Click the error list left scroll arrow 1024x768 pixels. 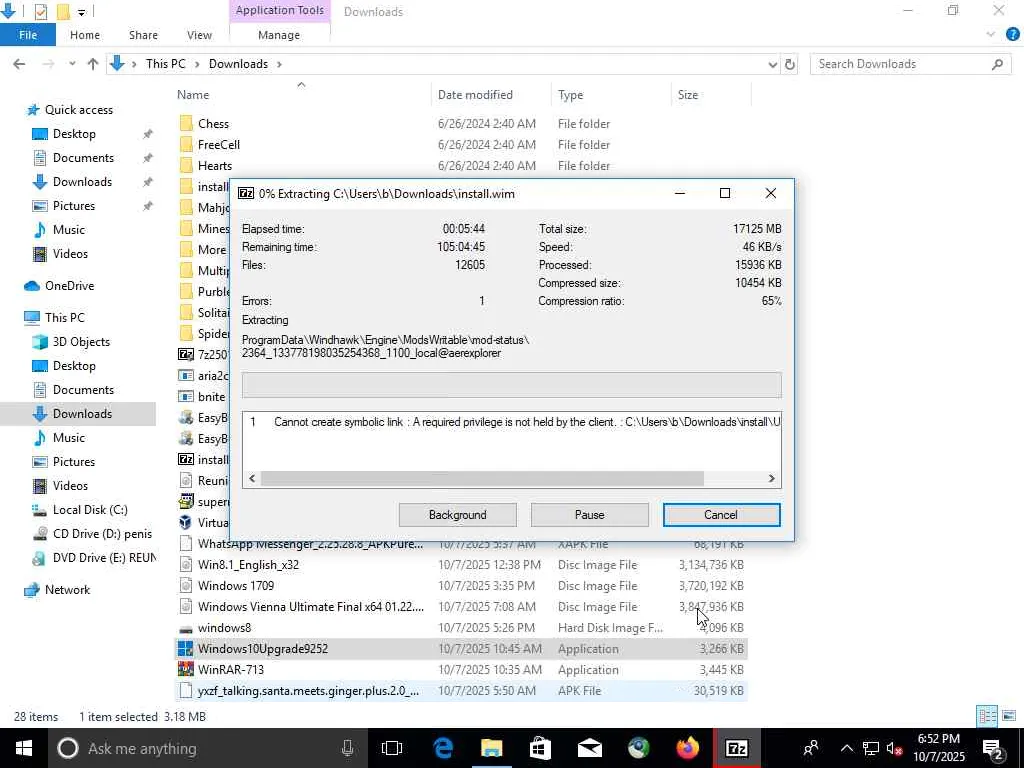(x=252, y=479)
